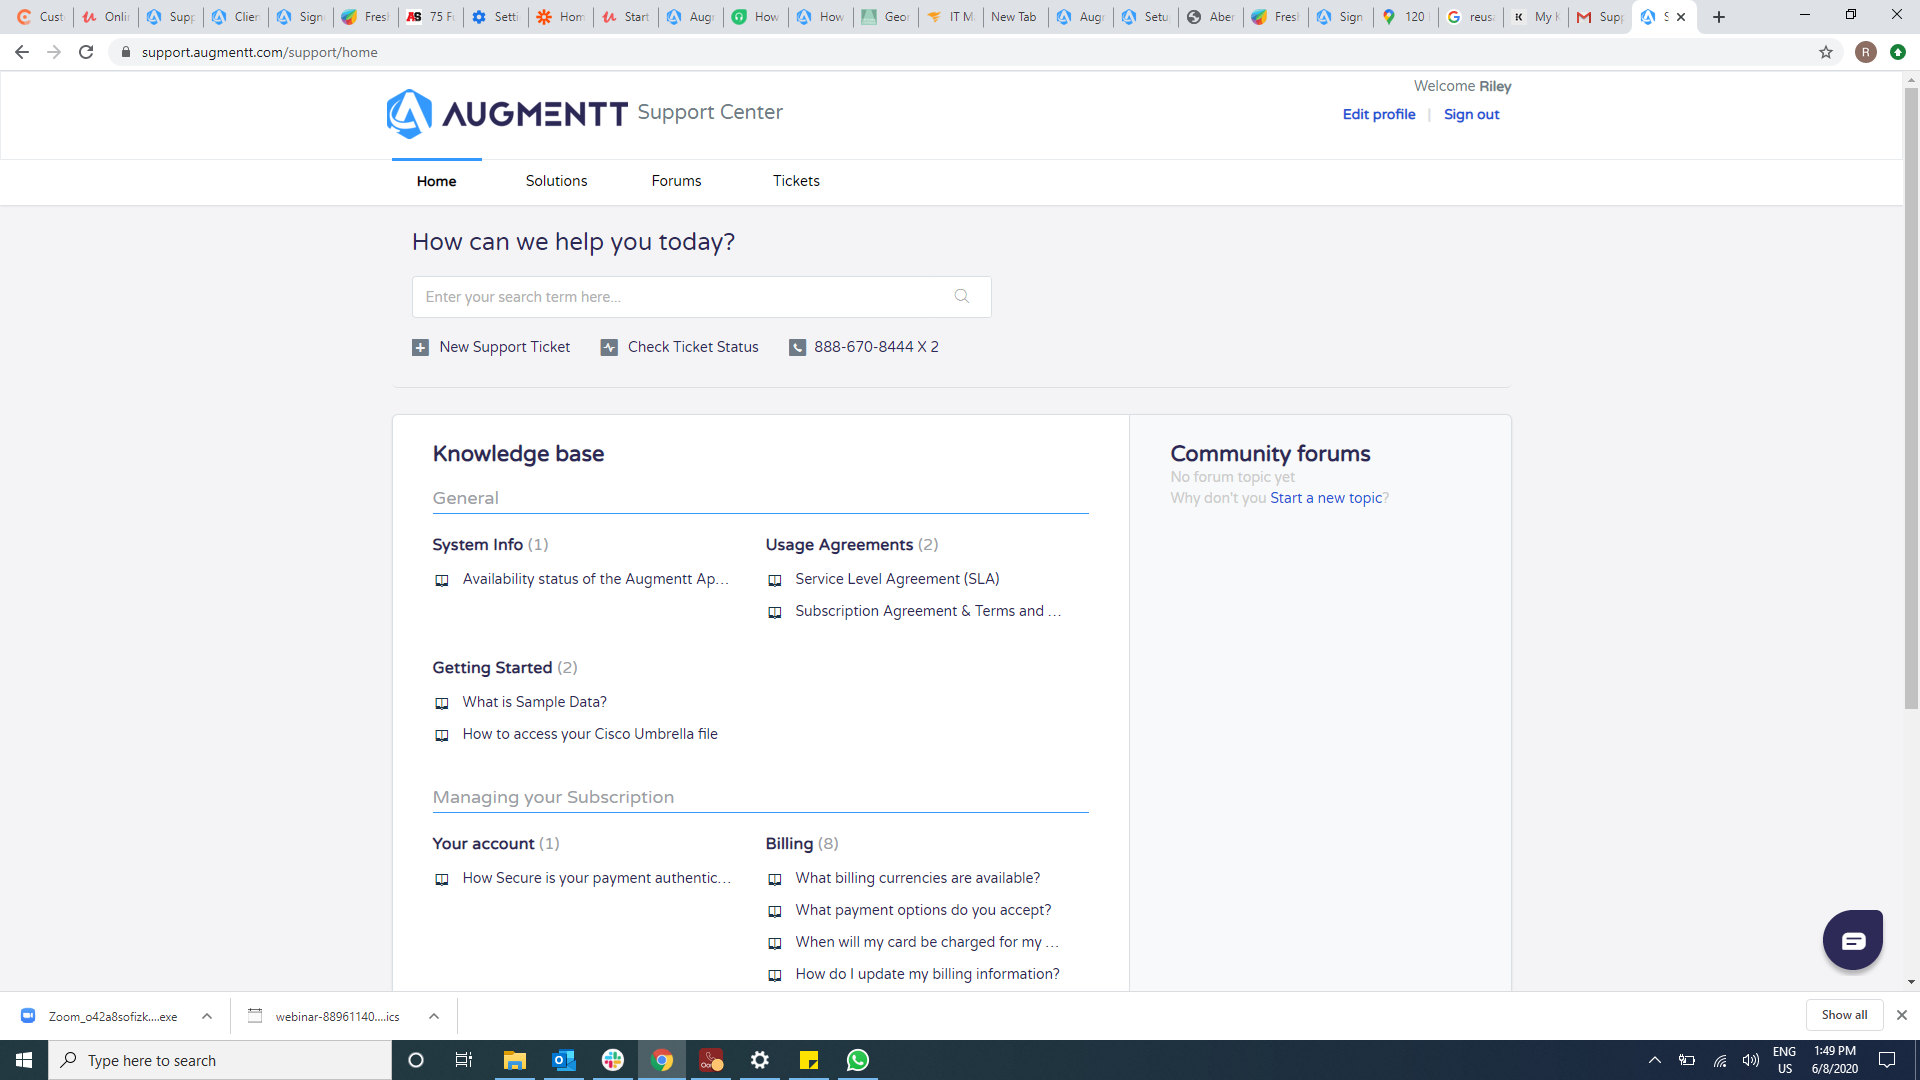
Task: Click the New Support Ticket plus icon
Action: point(420,347)
